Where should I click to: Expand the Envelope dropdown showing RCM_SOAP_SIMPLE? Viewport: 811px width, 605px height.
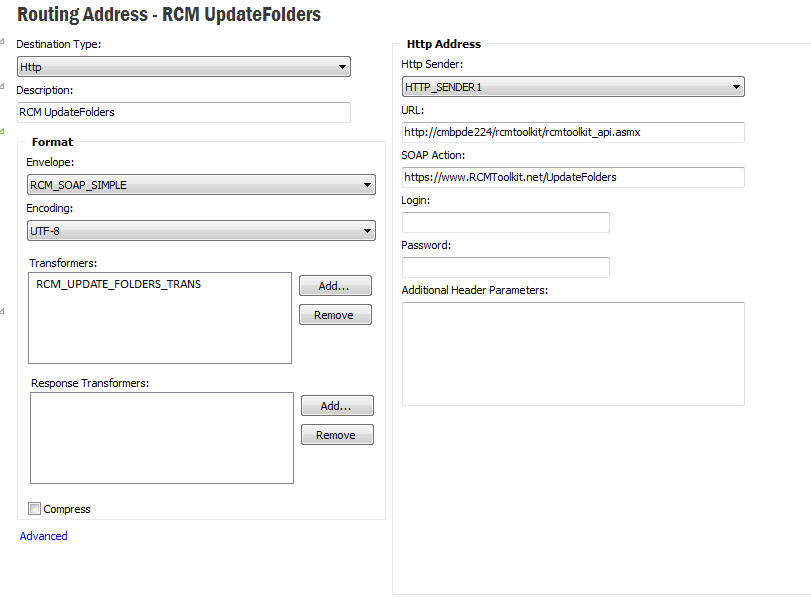200,184
